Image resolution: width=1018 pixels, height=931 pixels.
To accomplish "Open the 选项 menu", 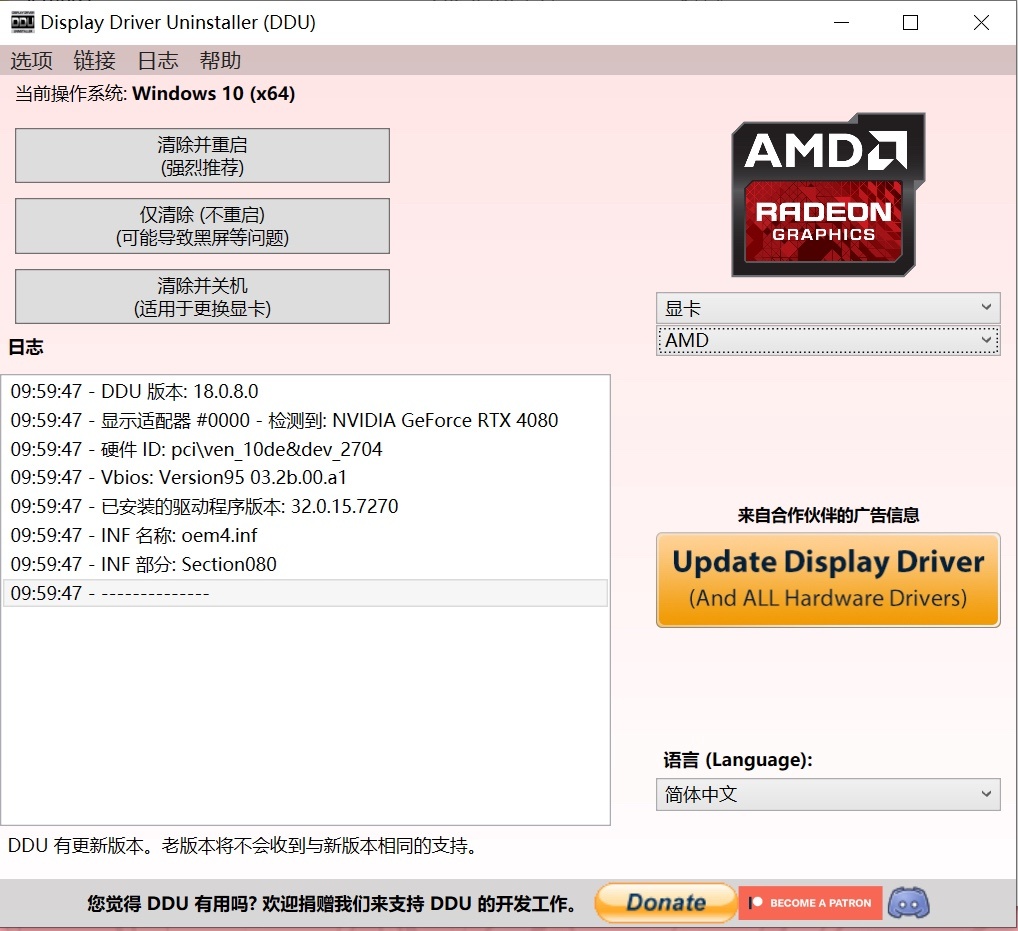I will click(31, 60).
